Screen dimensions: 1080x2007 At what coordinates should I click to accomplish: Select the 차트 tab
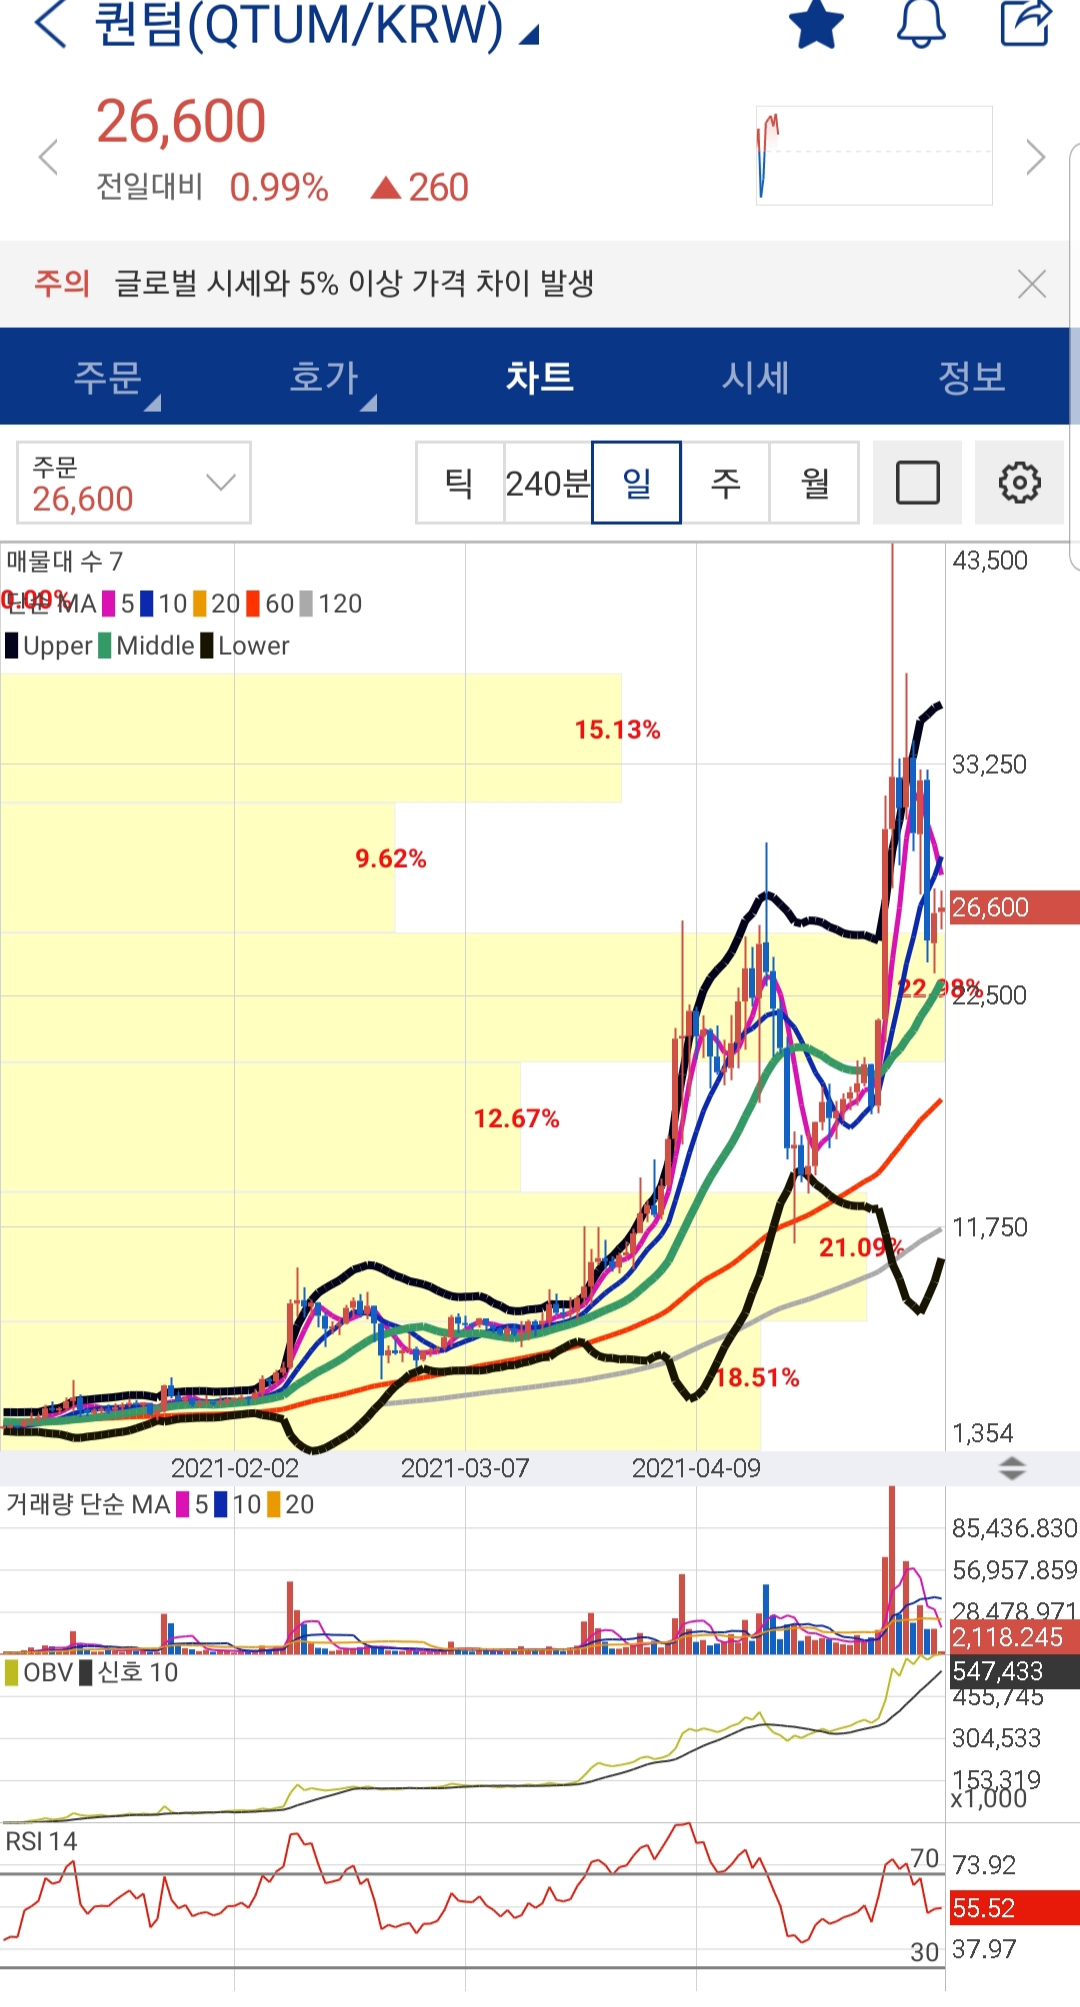540,377
